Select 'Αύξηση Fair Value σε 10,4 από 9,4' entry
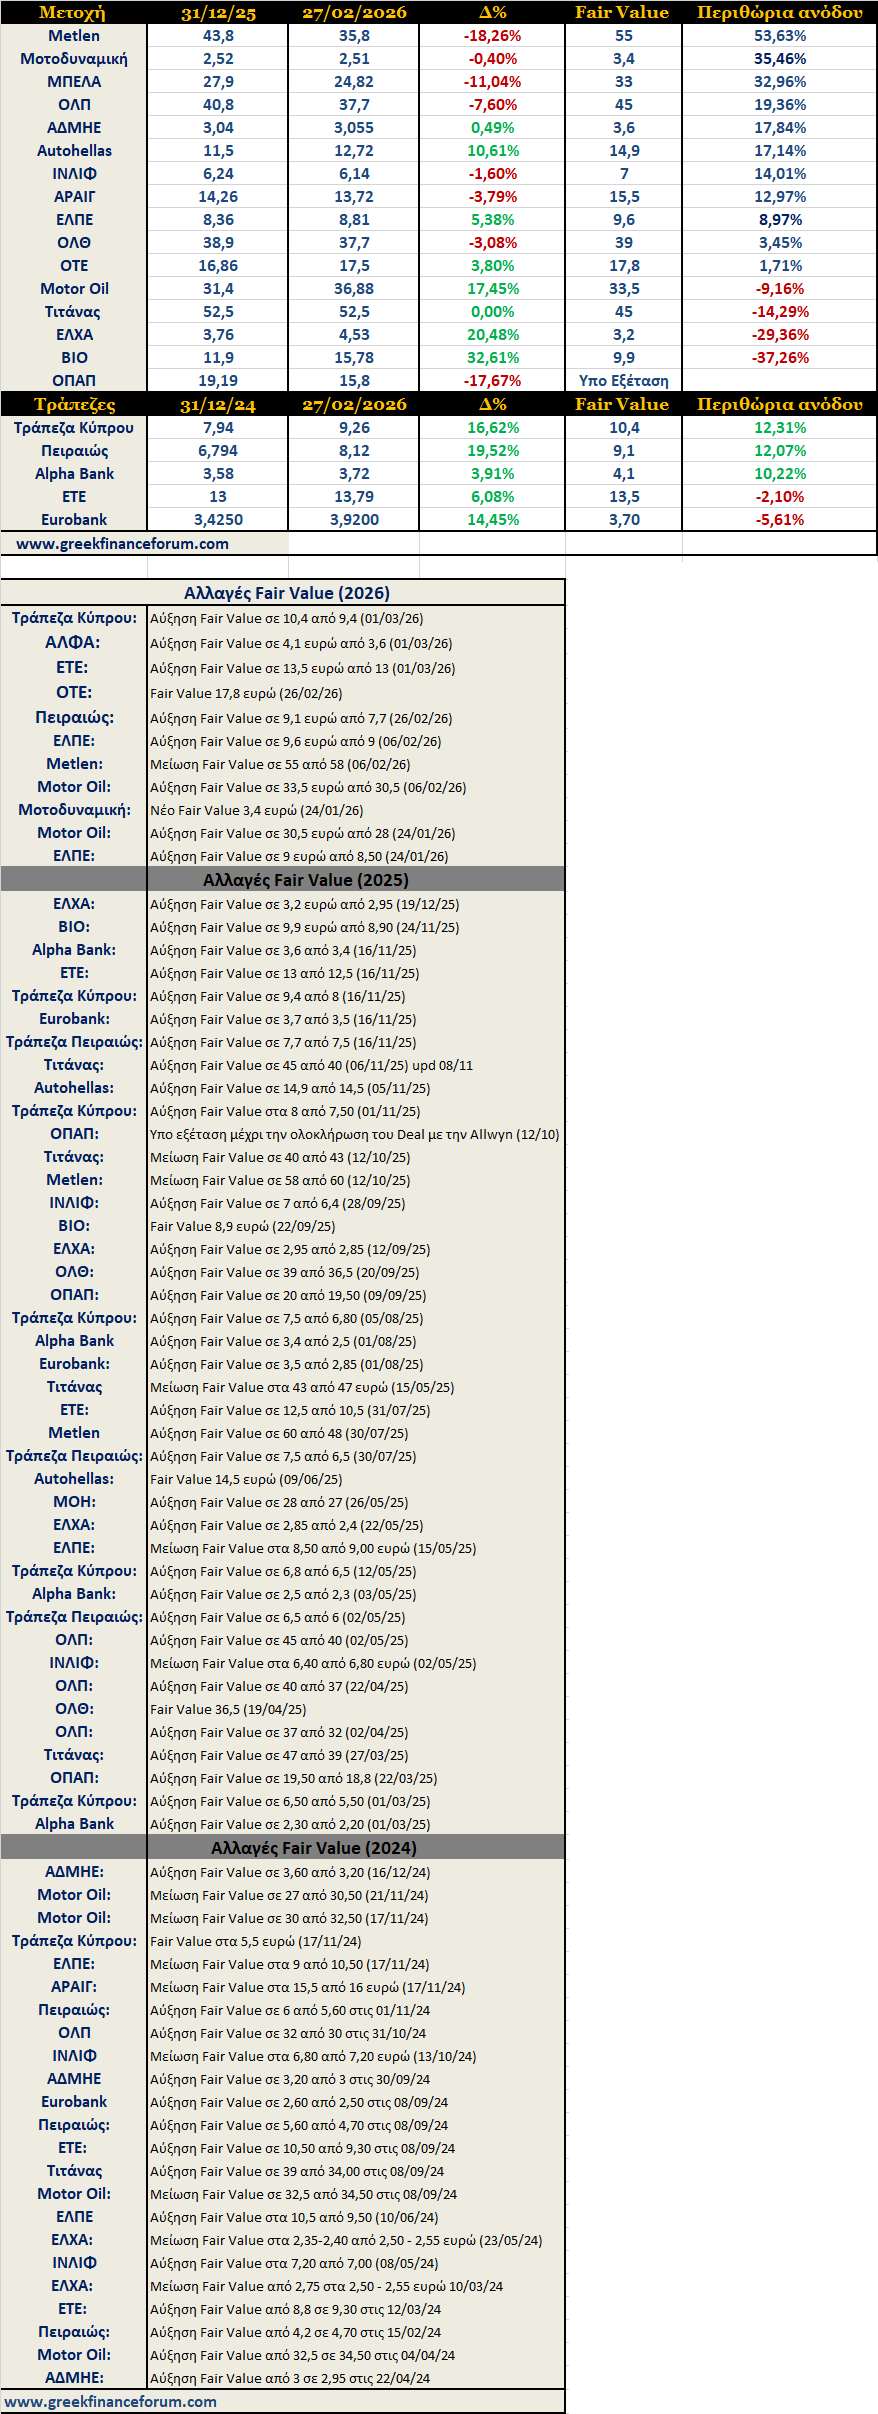 (286, 619)
